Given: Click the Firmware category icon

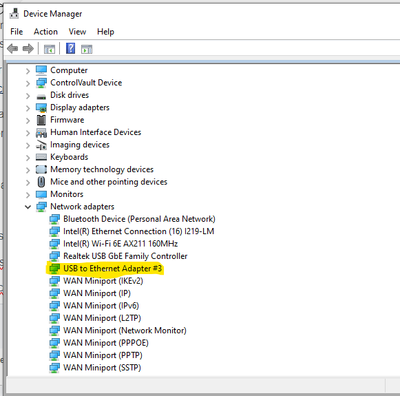Looking at the screenshot, I should [41, 120].
